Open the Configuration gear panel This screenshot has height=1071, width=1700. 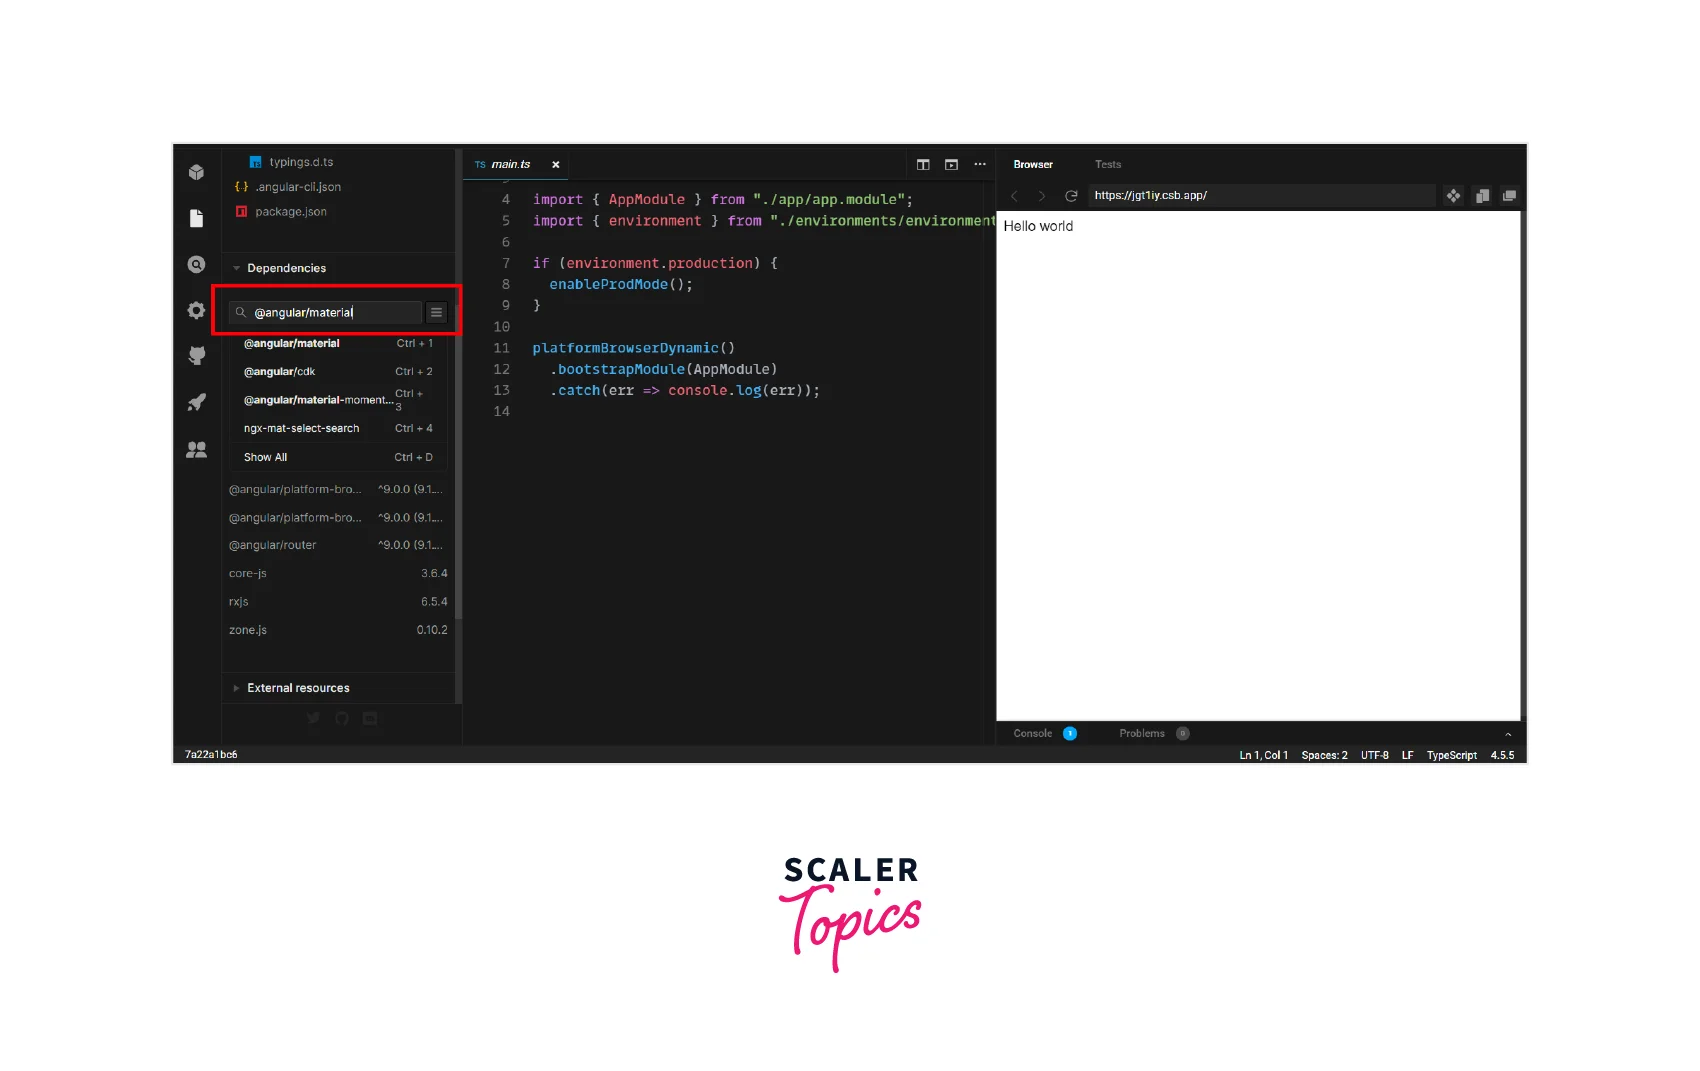coord(197,311)
